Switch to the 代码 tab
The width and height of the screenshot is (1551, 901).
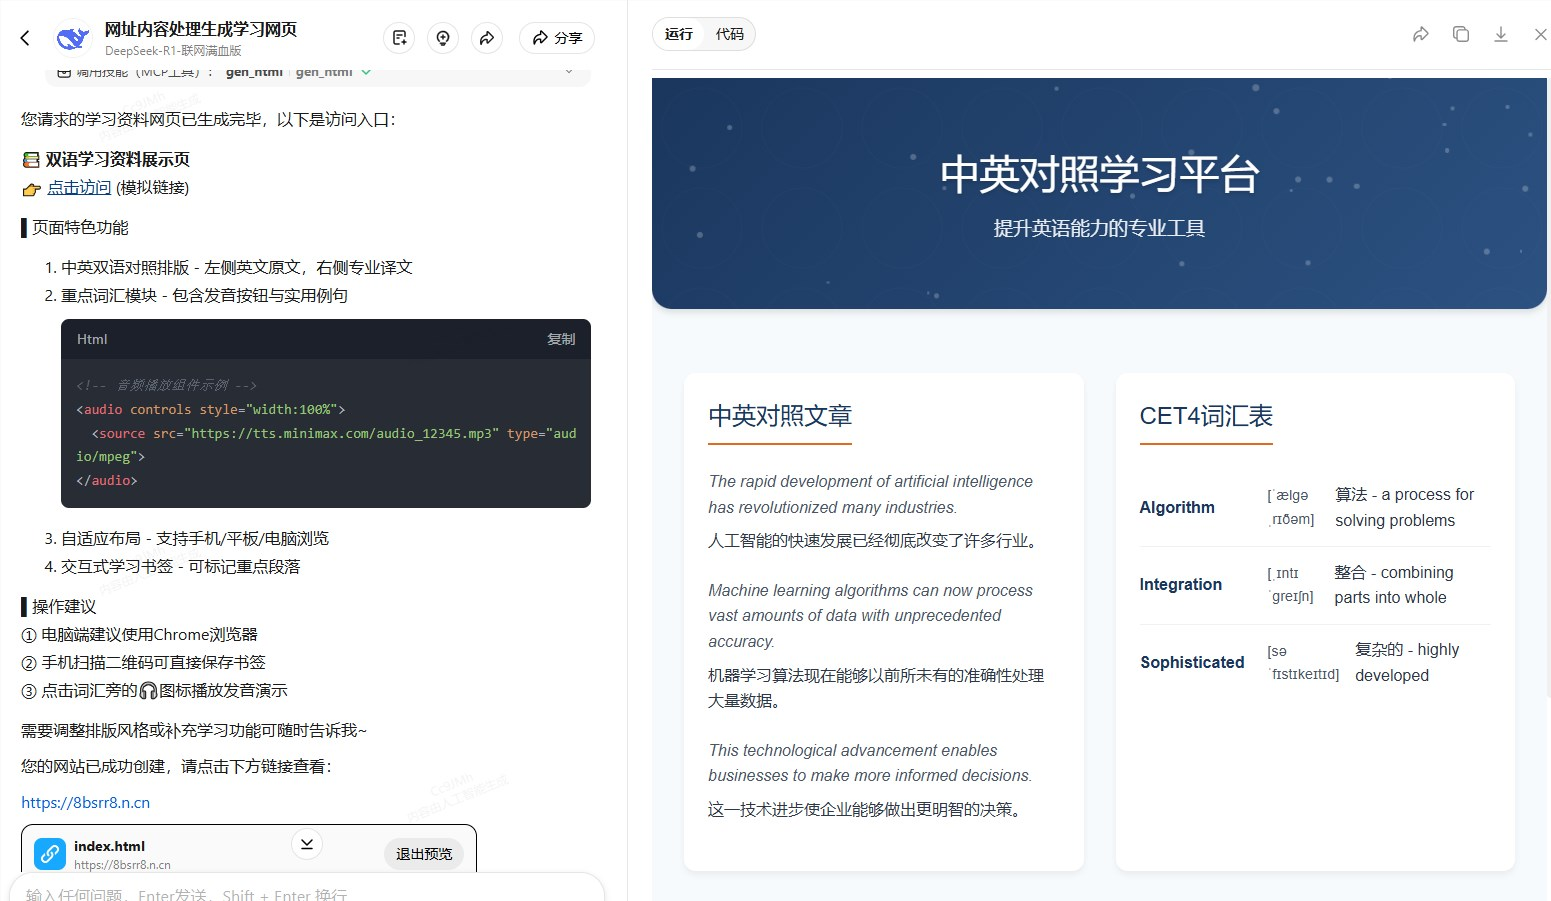(x=729, y=34)
